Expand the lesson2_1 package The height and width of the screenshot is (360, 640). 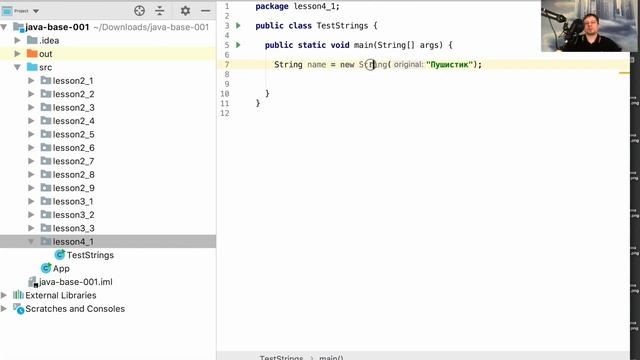click(31, 81)
